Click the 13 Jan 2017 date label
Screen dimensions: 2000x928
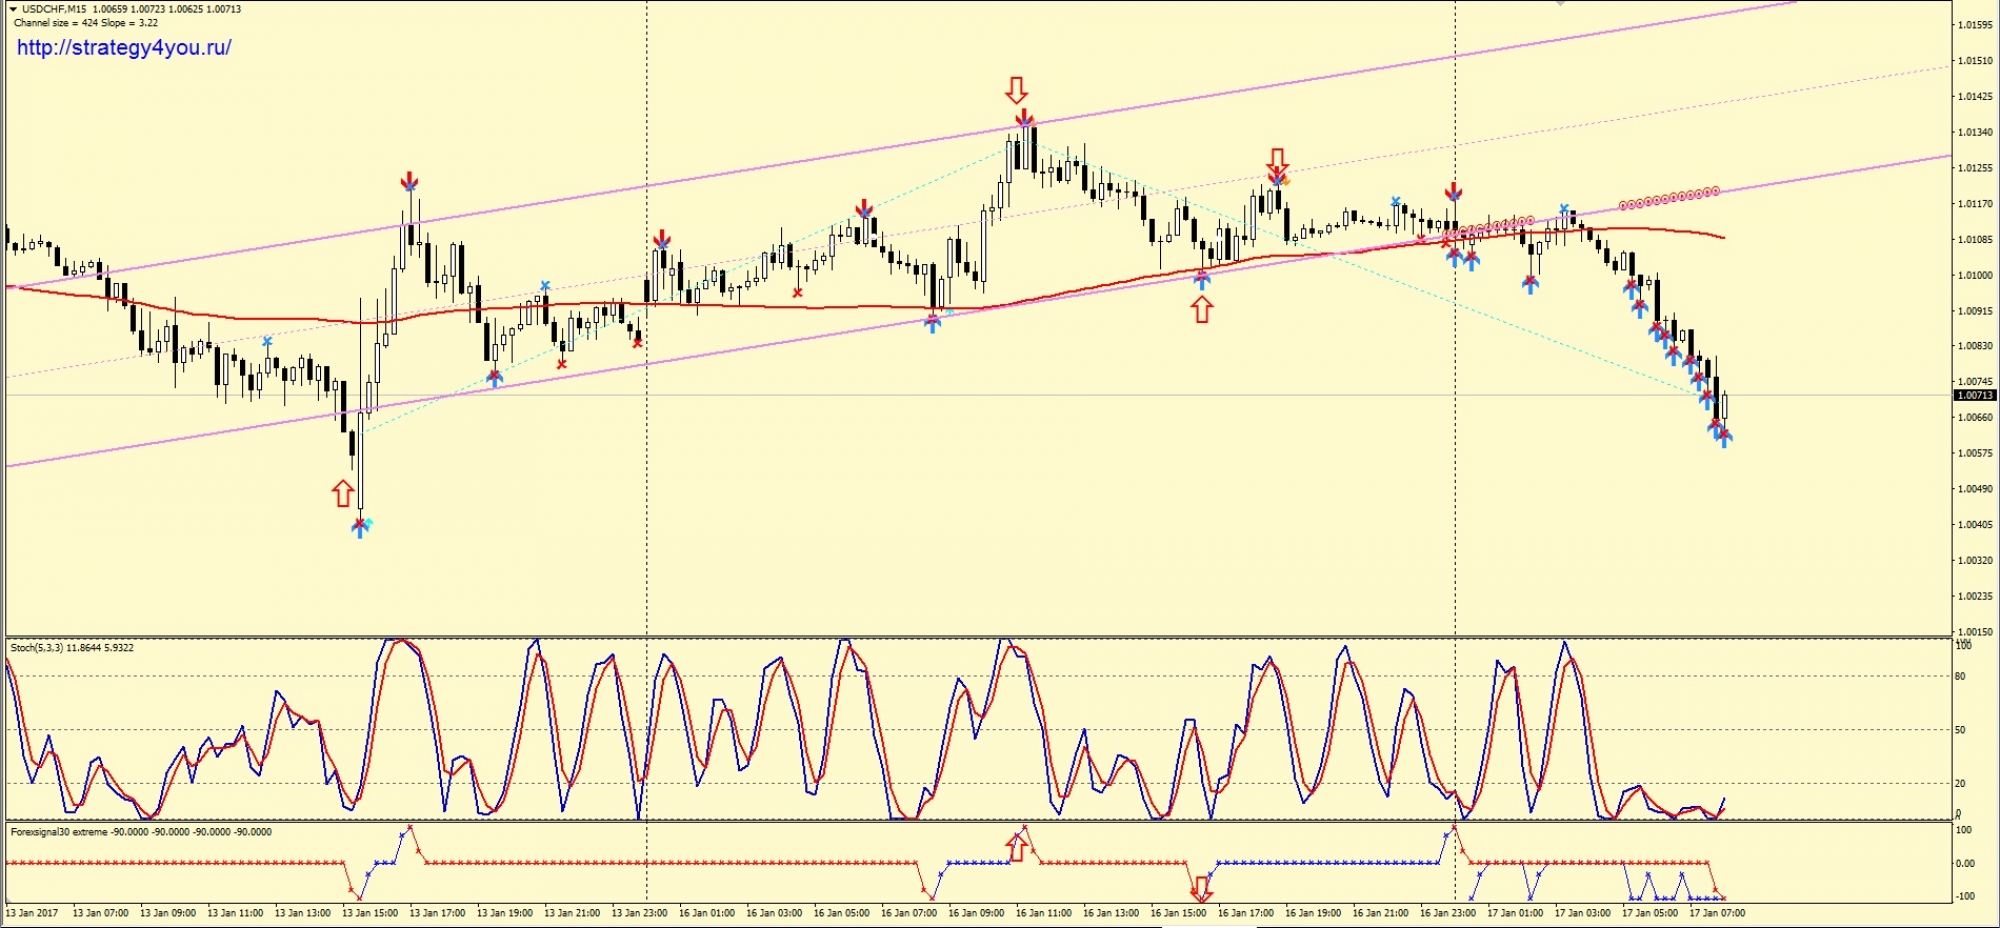[31, 913]
